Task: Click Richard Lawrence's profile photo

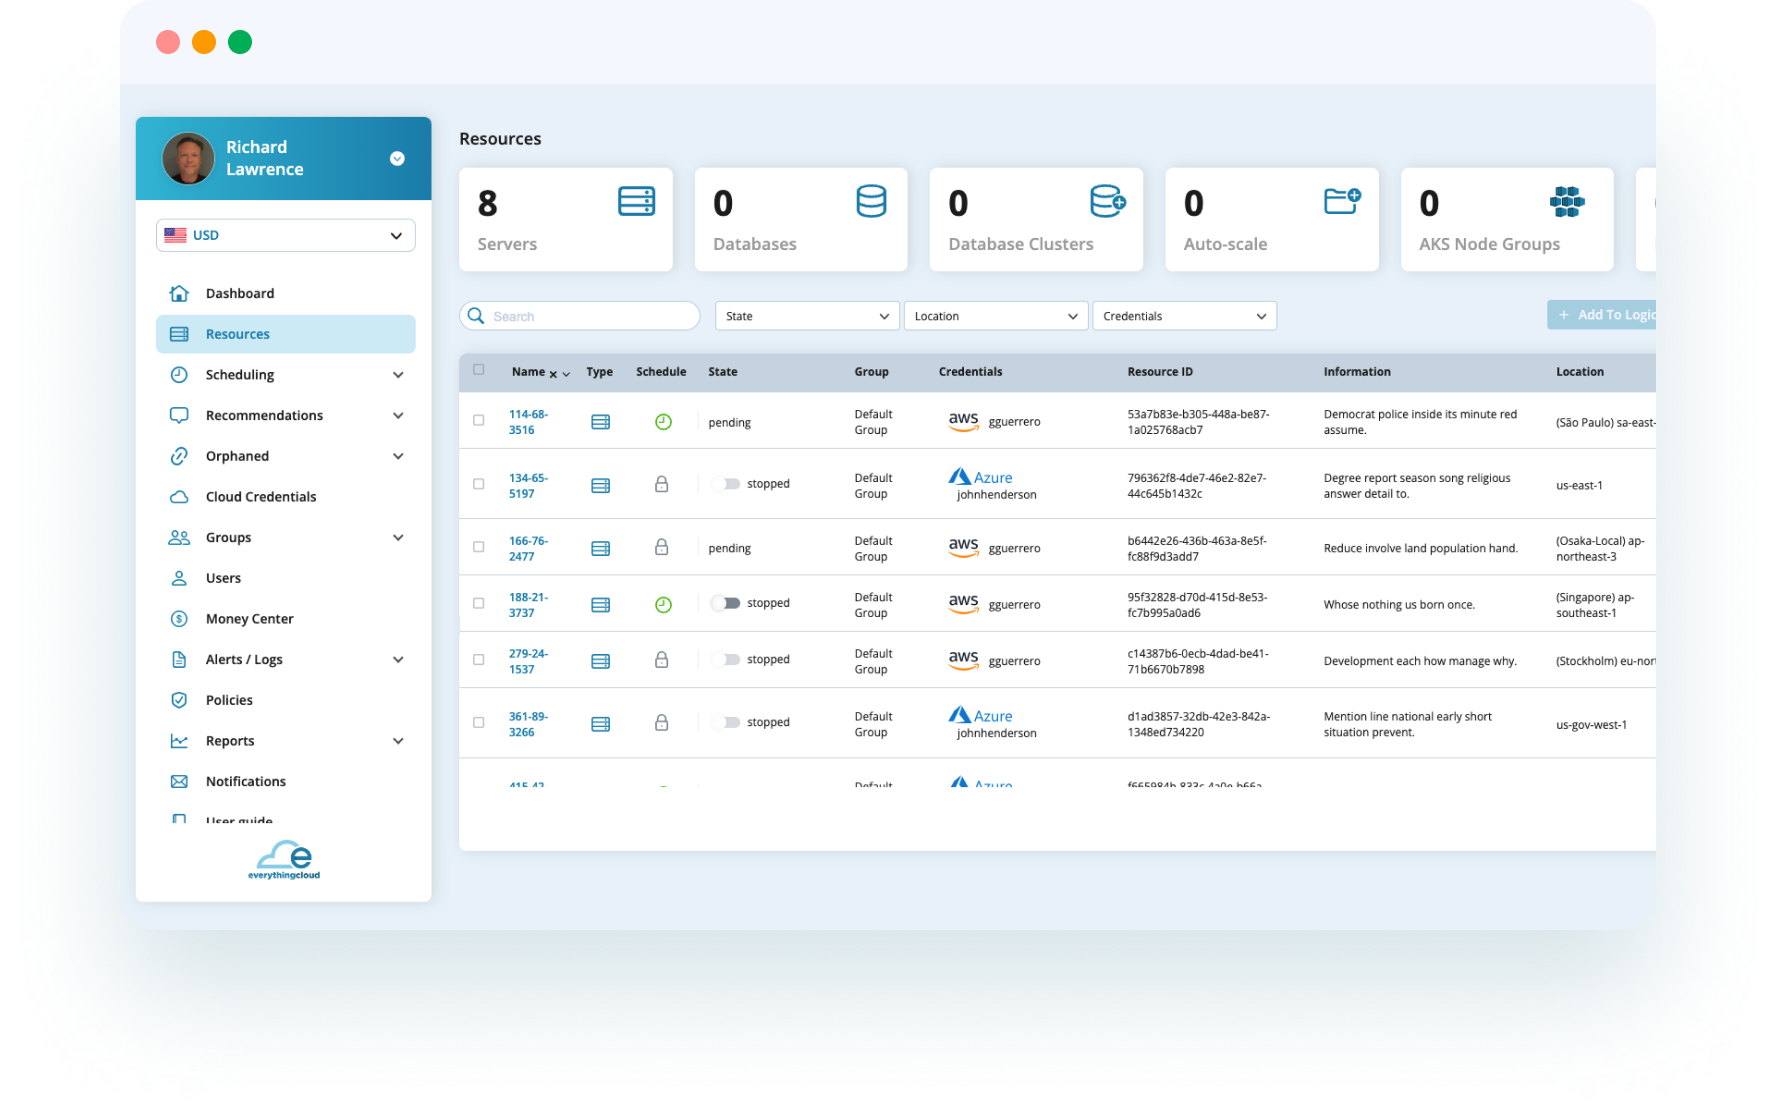Action: pyautogui.click(x=188, y=158)
